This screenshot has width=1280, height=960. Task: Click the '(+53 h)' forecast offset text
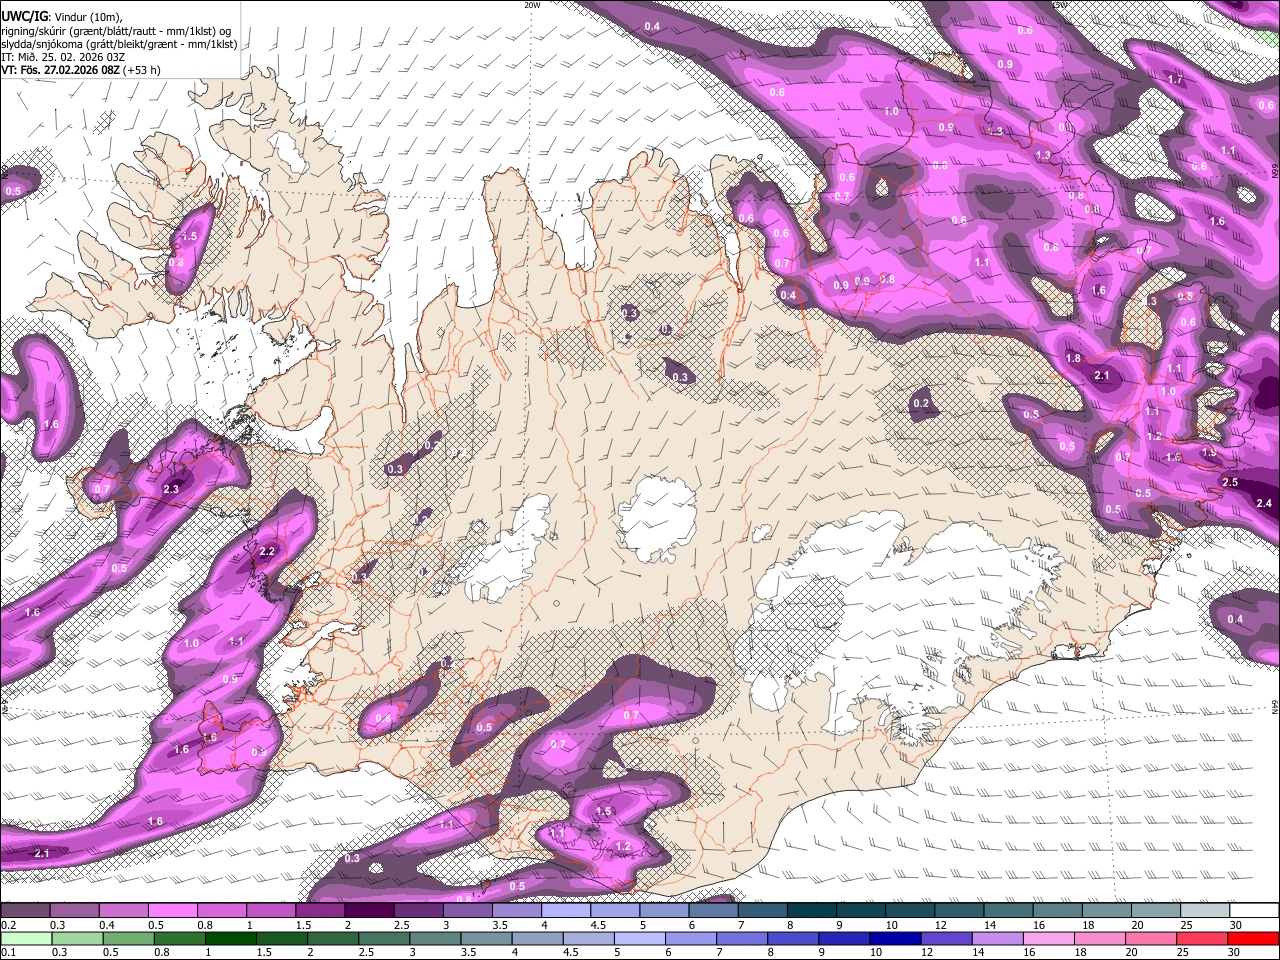142,72
